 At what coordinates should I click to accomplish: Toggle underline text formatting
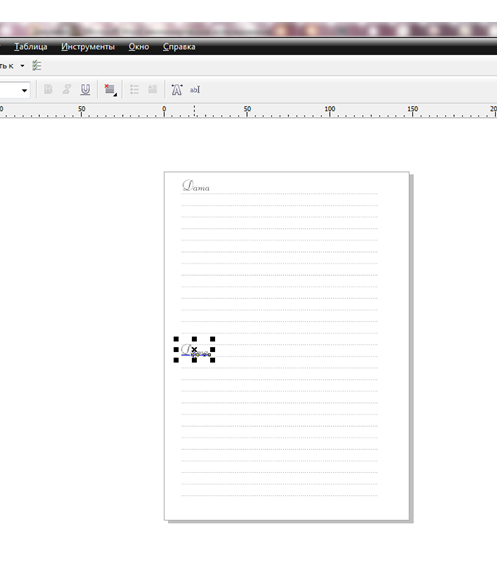(x=85, y=89)
